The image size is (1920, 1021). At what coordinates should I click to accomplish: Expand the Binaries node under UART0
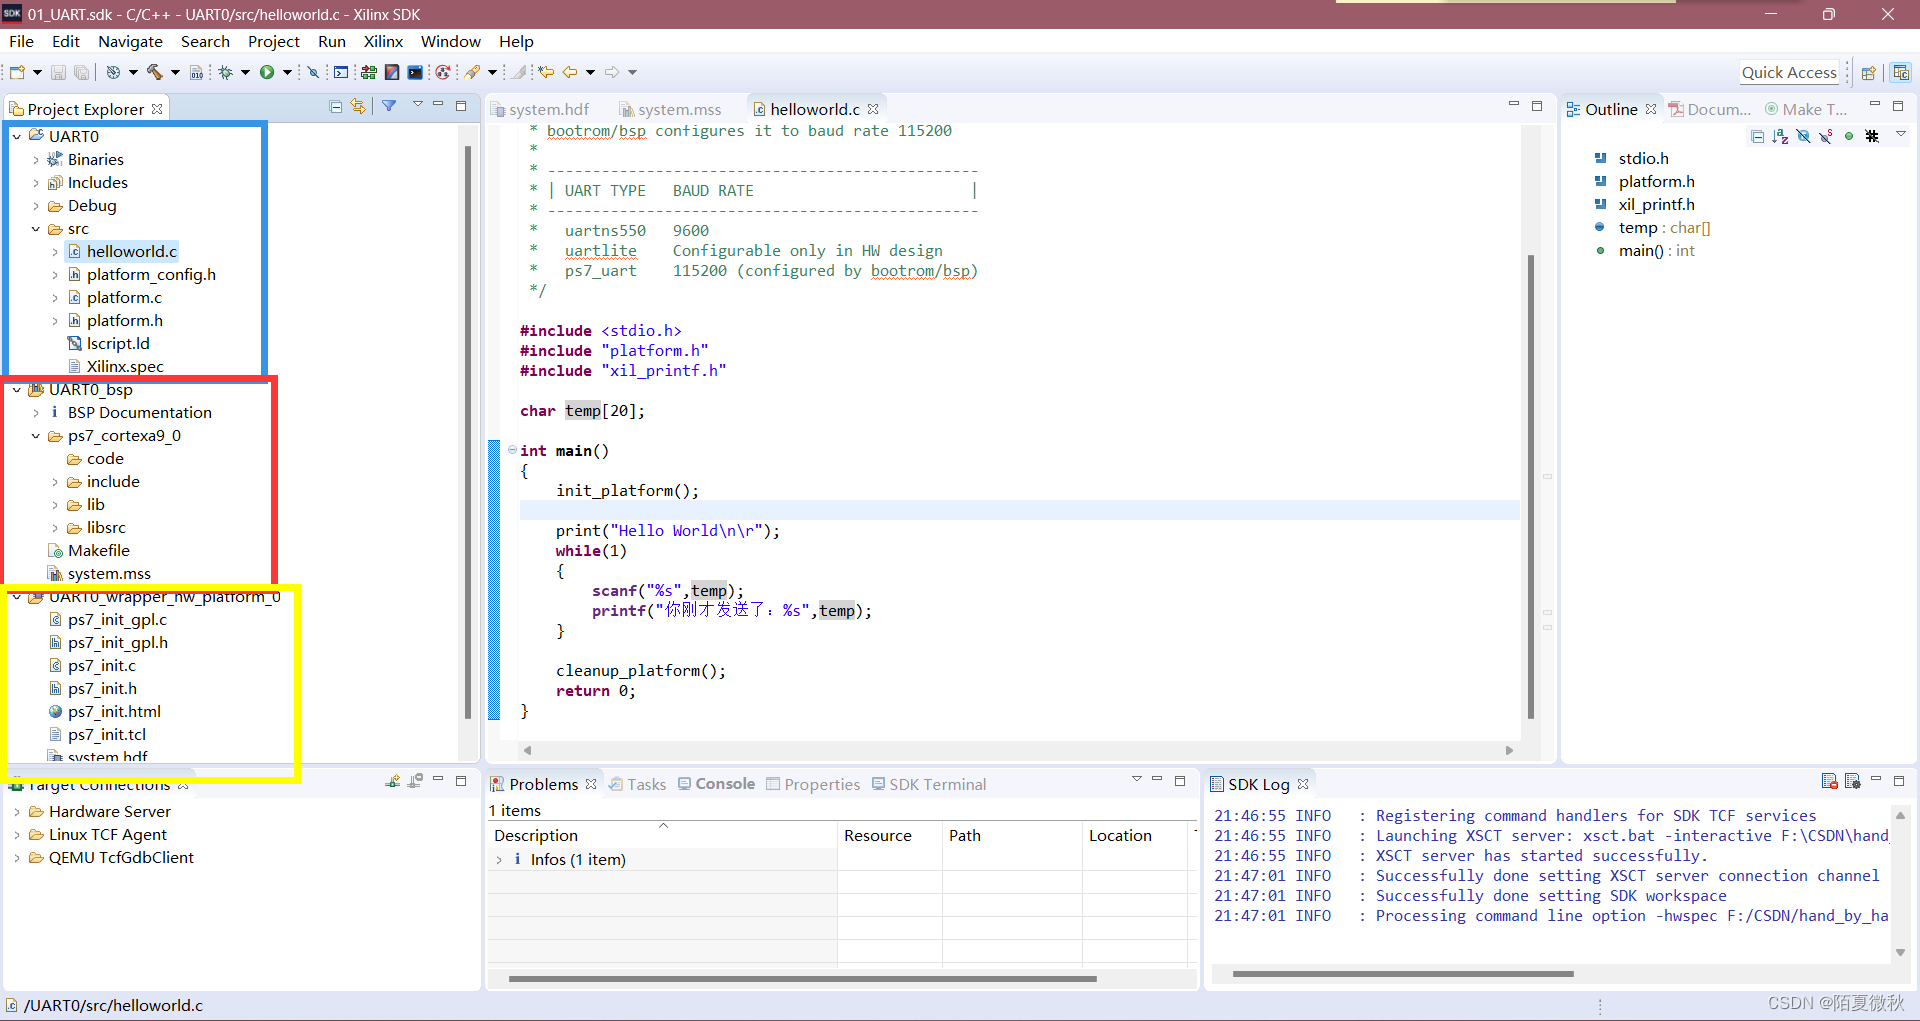(37, 159)
